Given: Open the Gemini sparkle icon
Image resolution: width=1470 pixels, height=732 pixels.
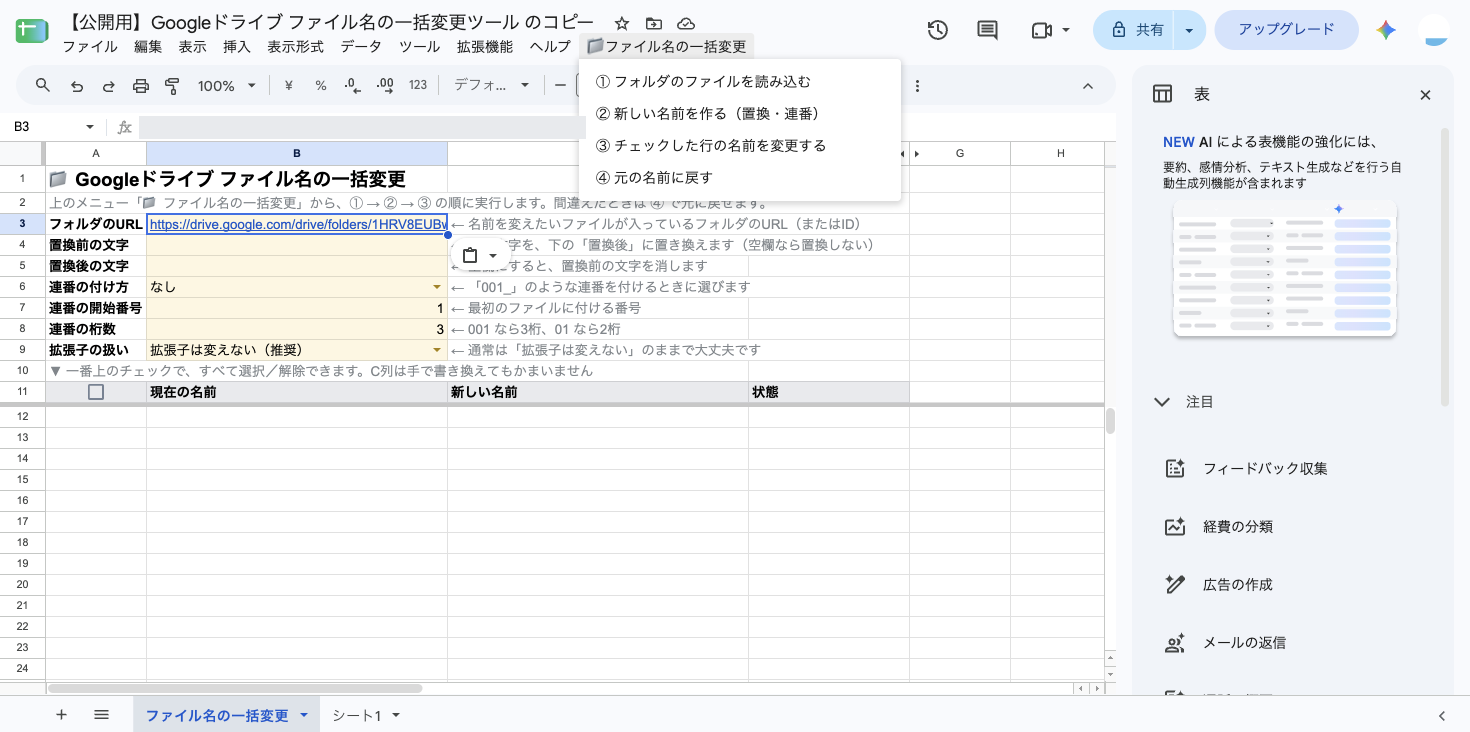Looking at the screenshot, I should 1386,30.
